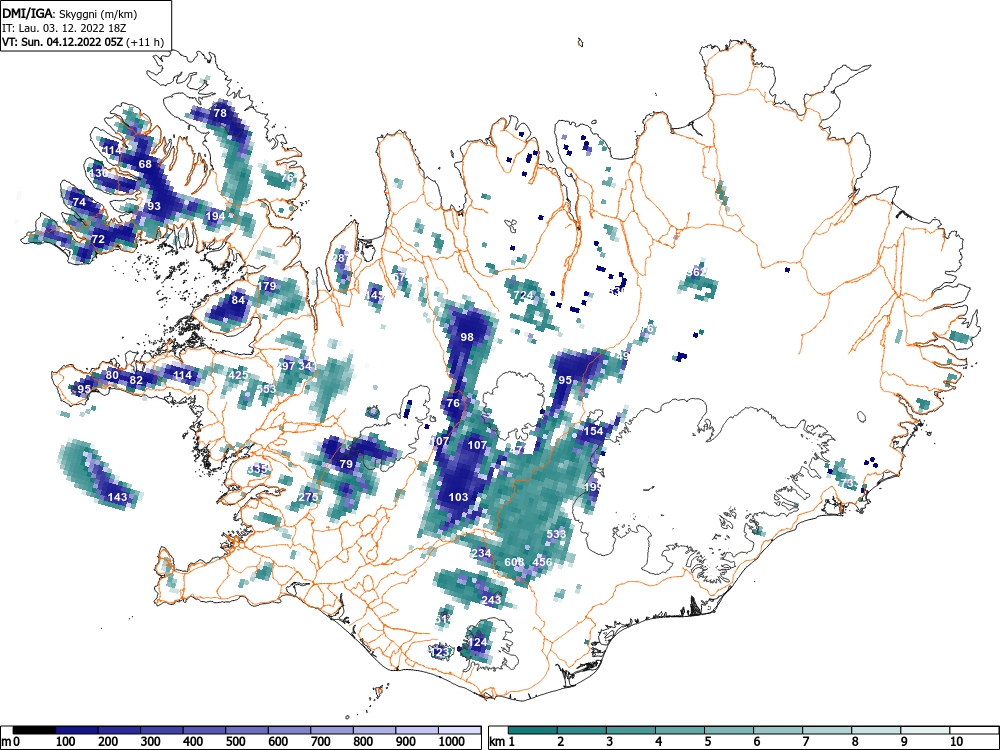The image size is (1000, 750).
Task: Select the 608 value on the map
Action: [x=514, y=562]
